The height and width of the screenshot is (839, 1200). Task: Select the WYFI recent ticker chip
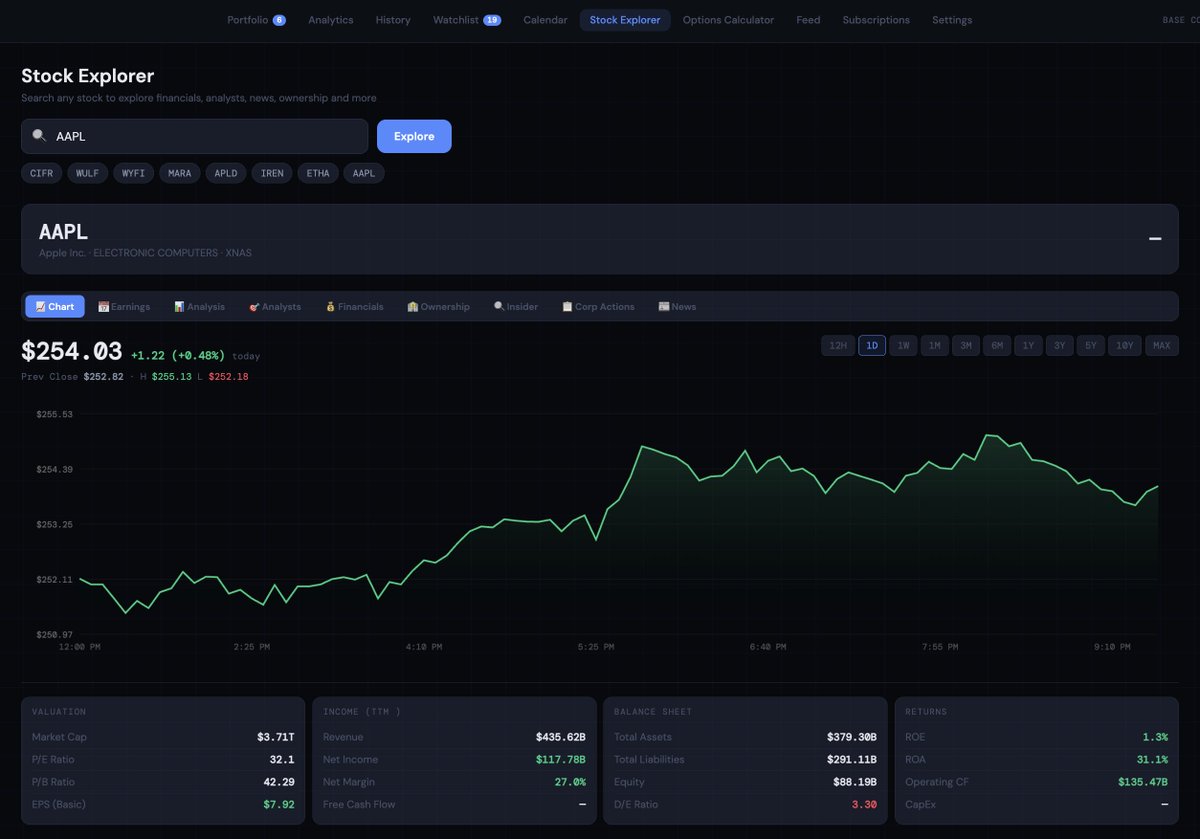point(133,173)
